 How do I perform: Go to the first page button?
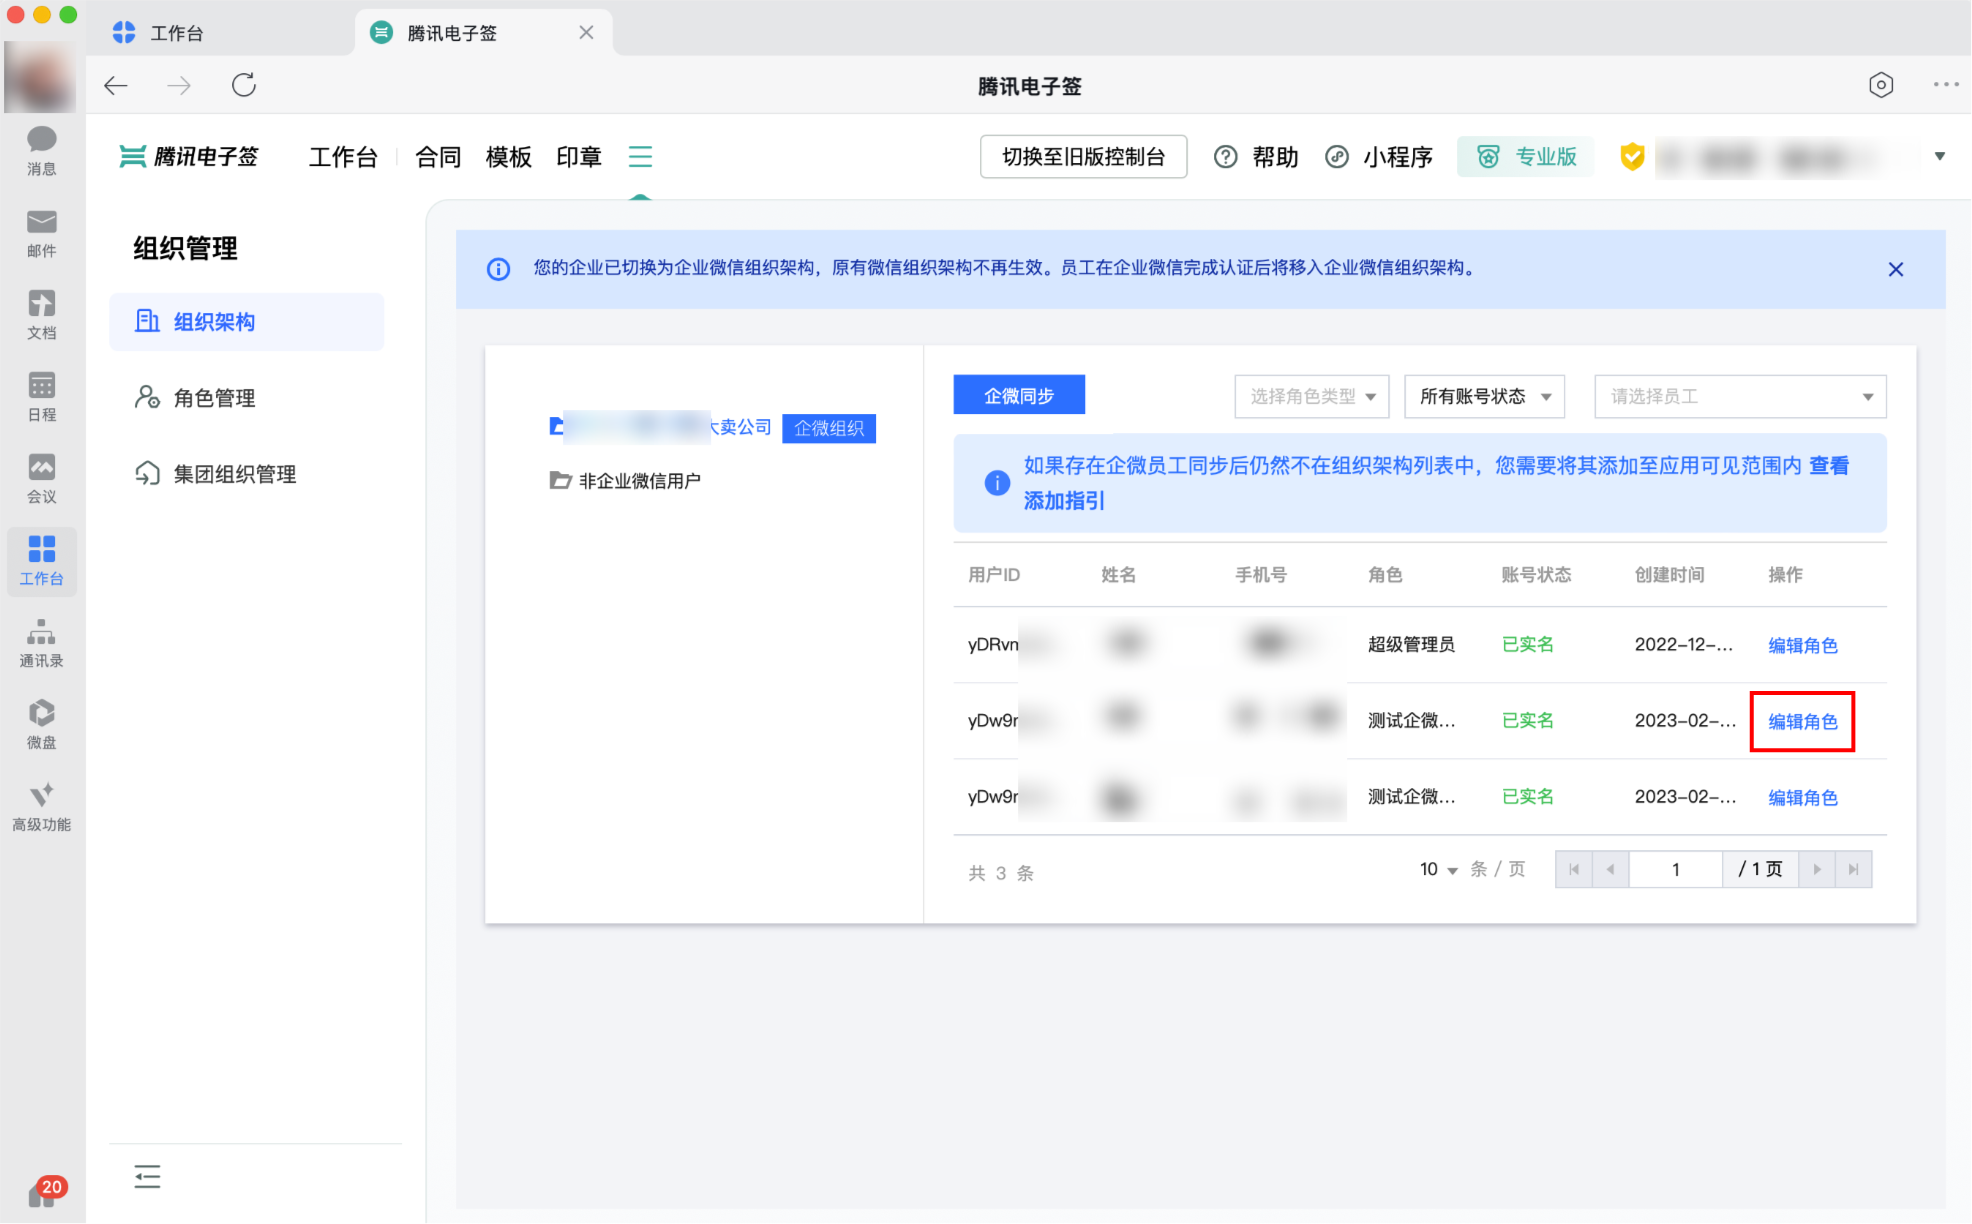point(1574,870)
